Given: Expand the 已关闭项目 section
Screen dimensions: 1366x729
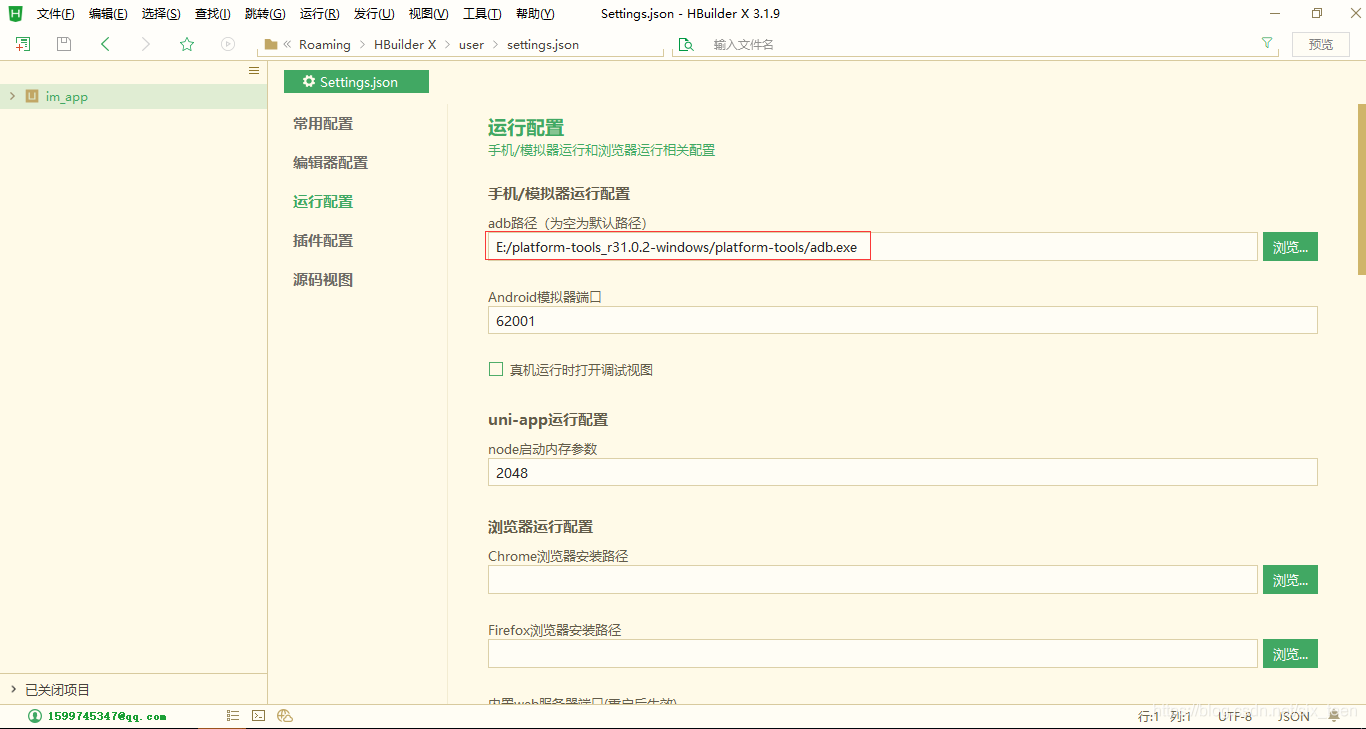Looking at the screenshot, I should (12, 690).
